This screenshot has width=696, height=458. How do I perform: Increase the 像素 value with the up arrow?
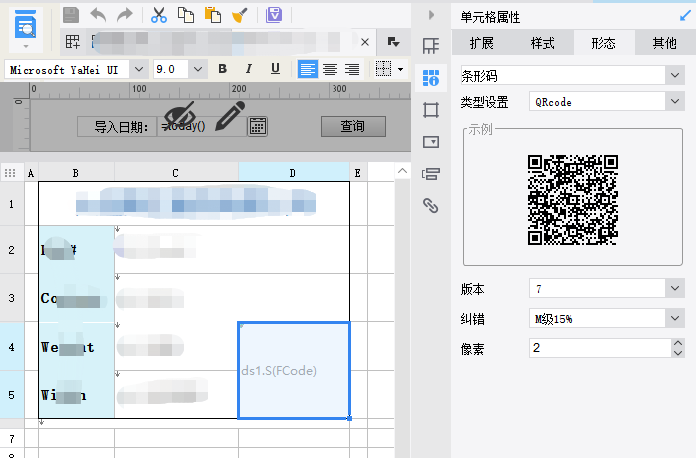tap(677, 343)
